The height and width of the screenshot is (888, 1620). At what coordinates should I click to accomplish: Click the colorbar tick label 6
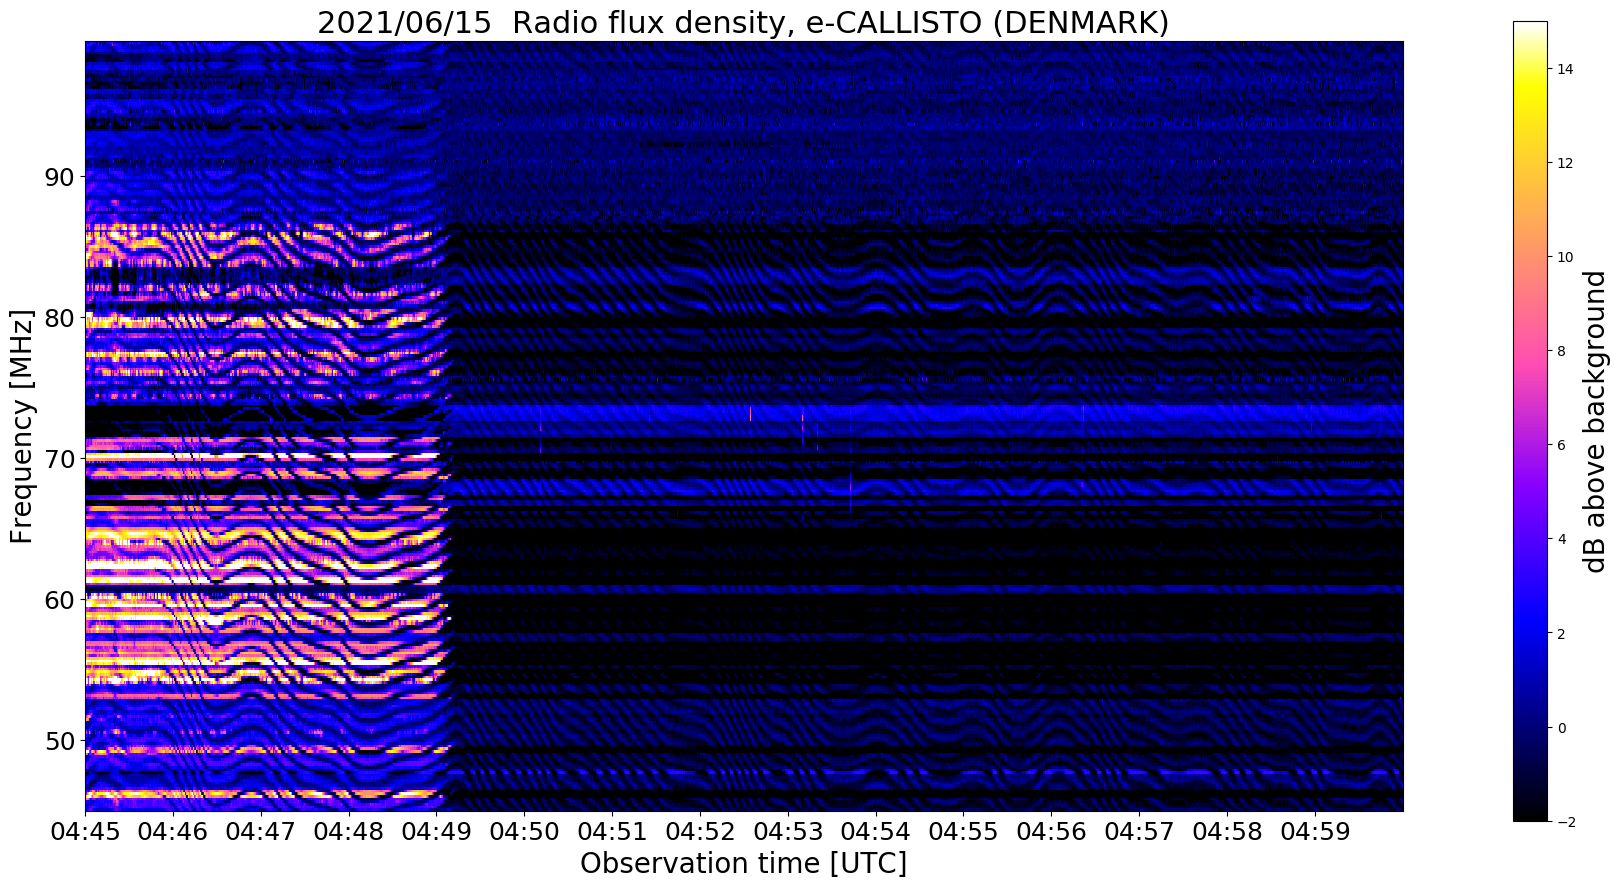(x=1560, y=445)
